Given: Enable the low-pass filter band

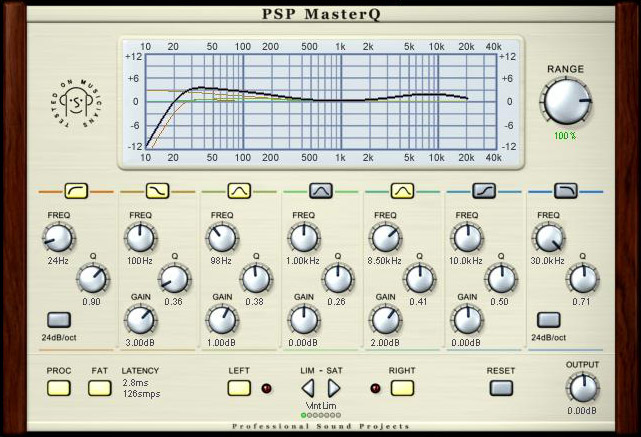Looking at the screenshot, I should 566,191.
